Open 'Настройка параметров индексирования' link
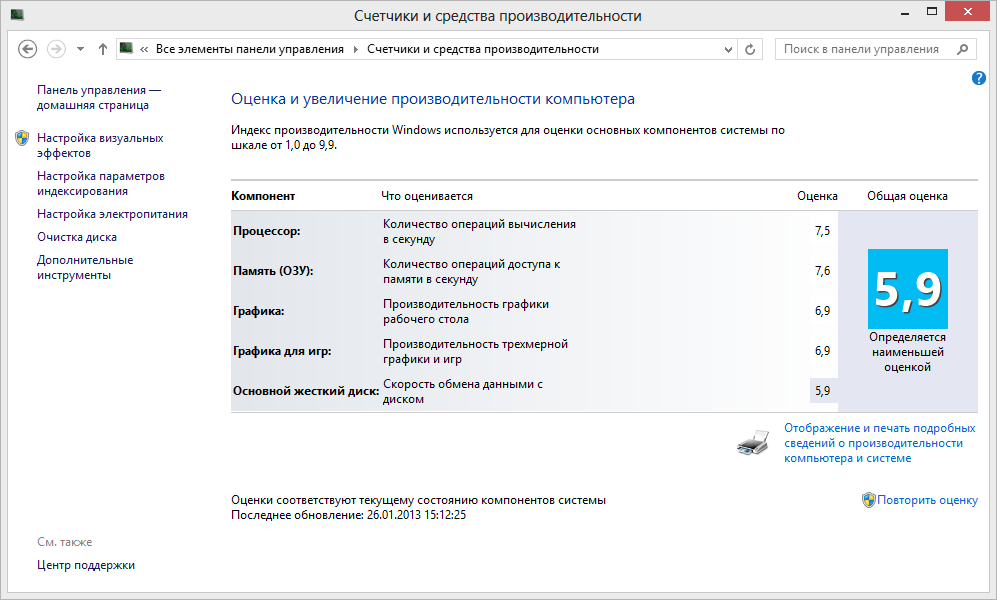Viewport: 997px width, 600px height. tap(100, 184)
